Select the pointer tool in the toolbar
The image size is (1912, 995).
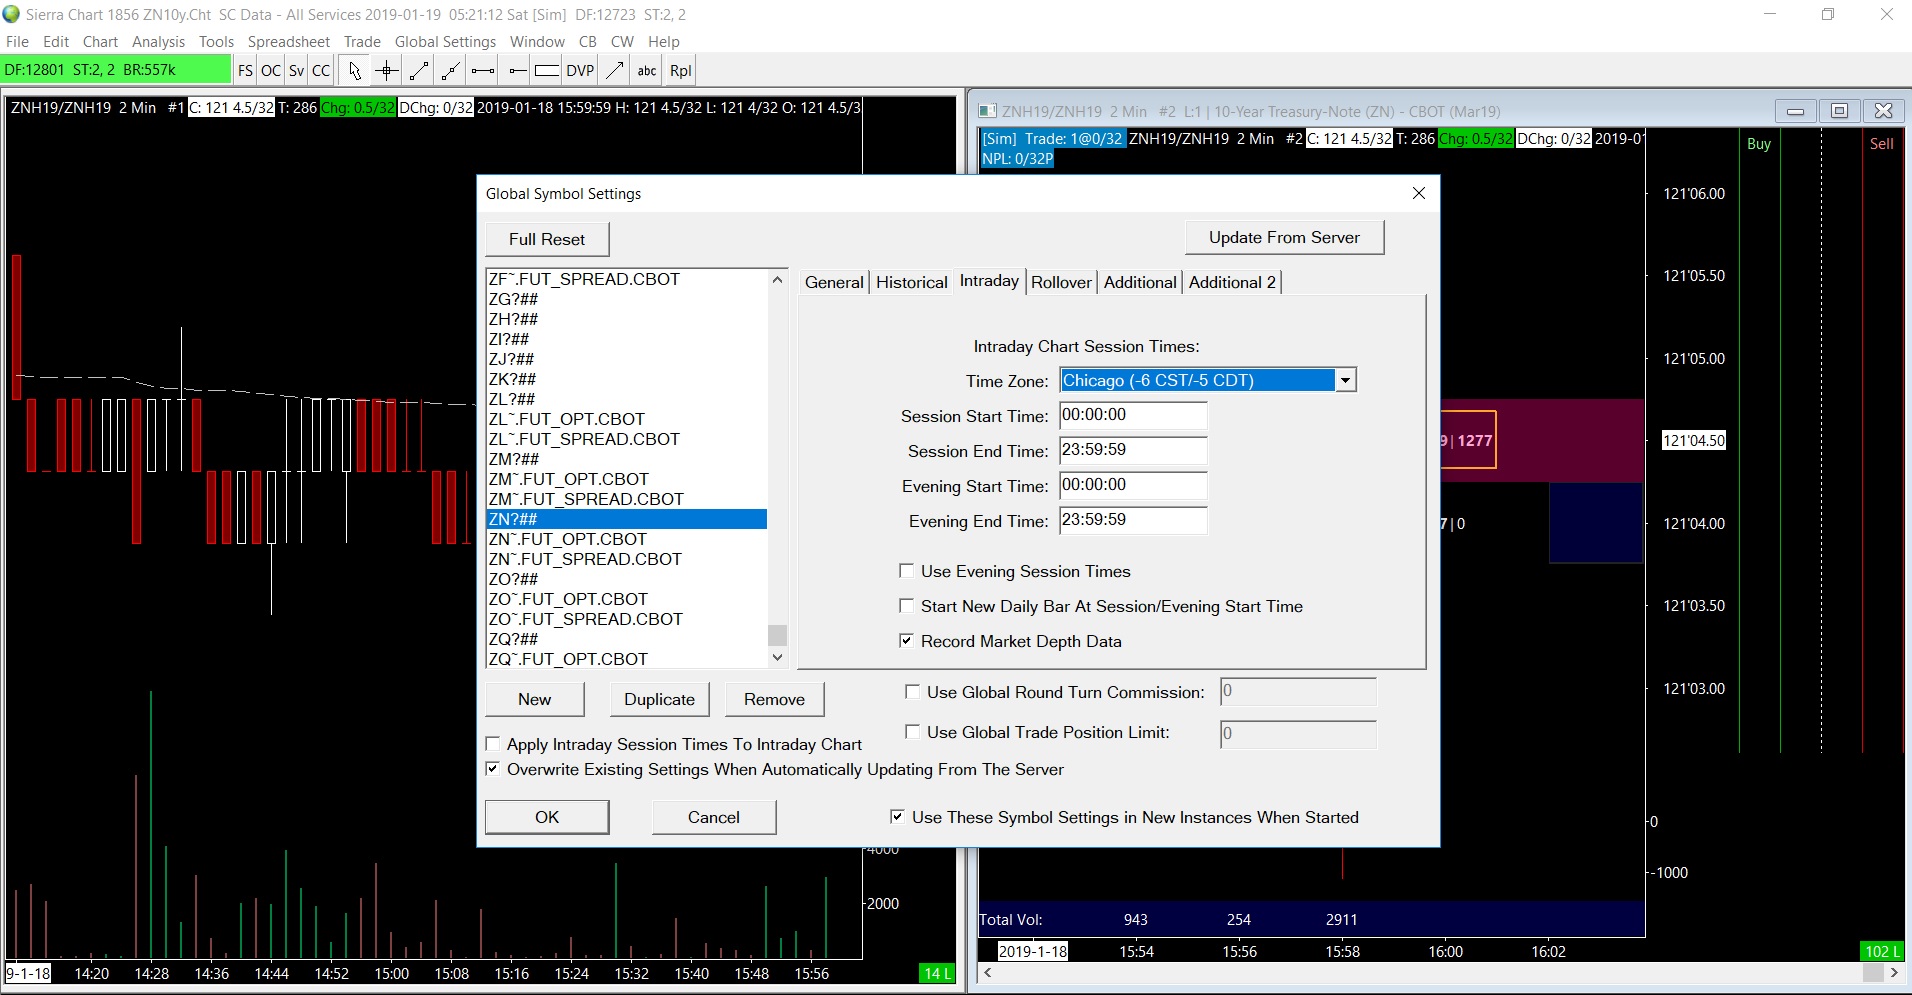click(x=354, y=70)
